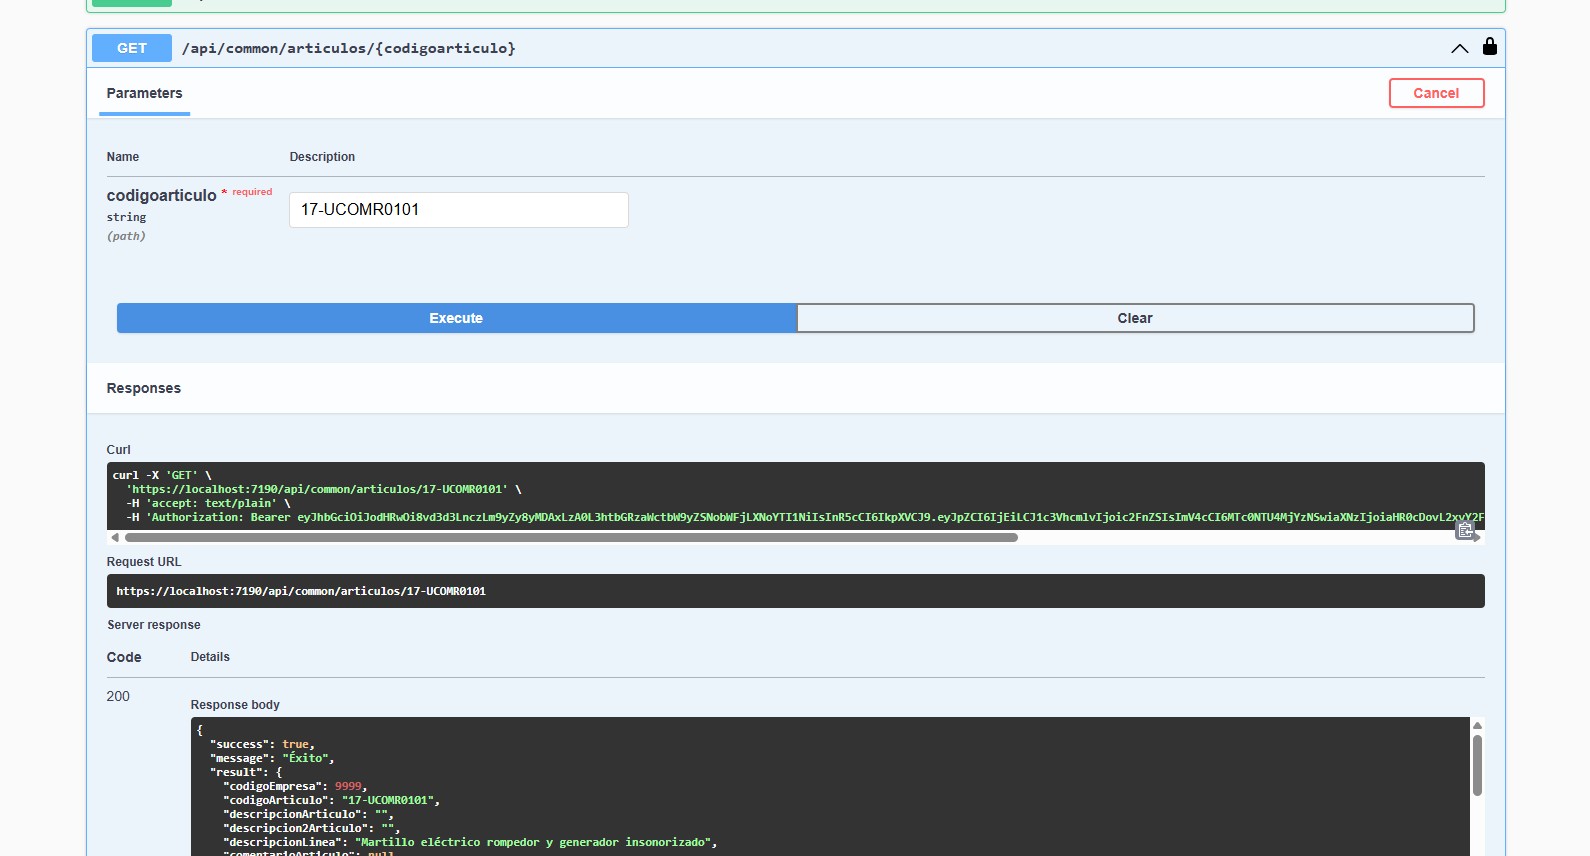Screen dimensions: 1590x856
Task: Click the codigoarticulo parameter name
Action: coord(161,195)
